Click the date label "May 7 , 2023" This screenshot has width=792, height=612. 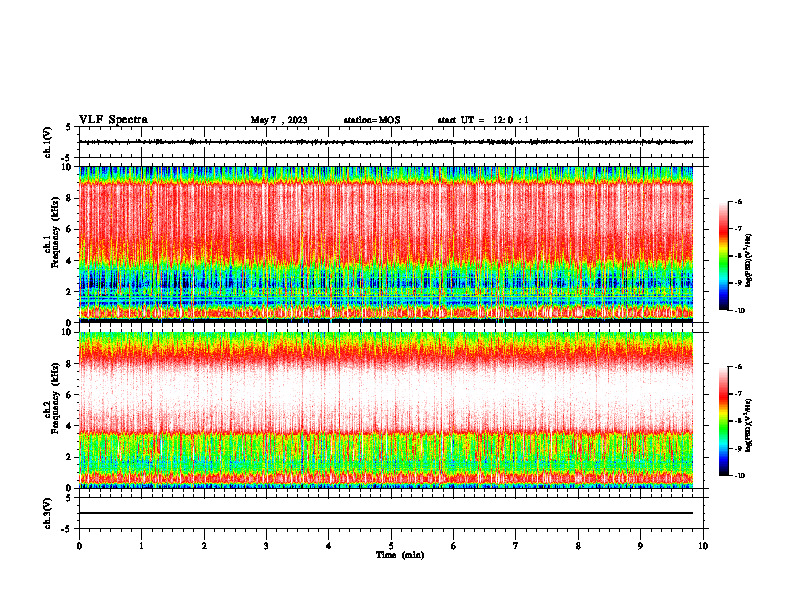coord(279,120)
